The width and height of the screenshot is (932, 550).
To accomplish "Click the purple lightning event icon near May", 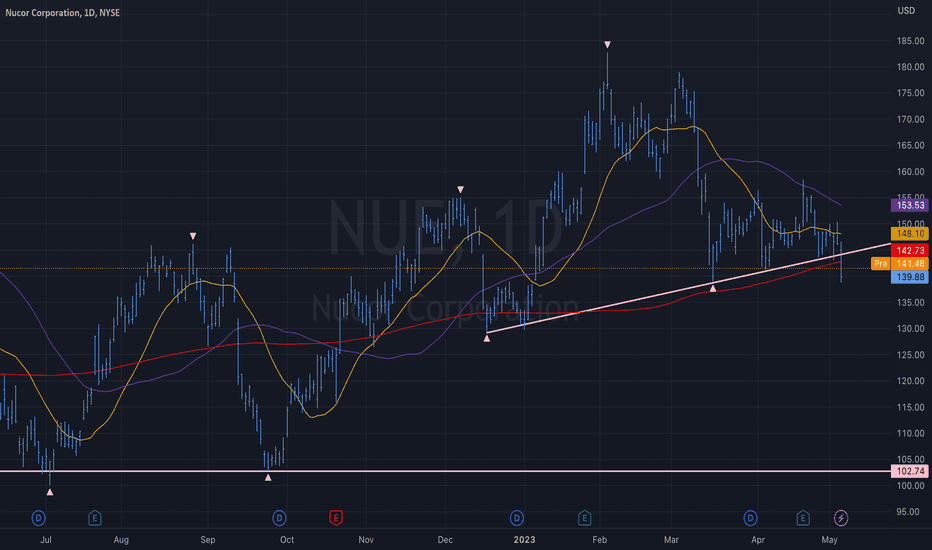I will pos(840,518).
